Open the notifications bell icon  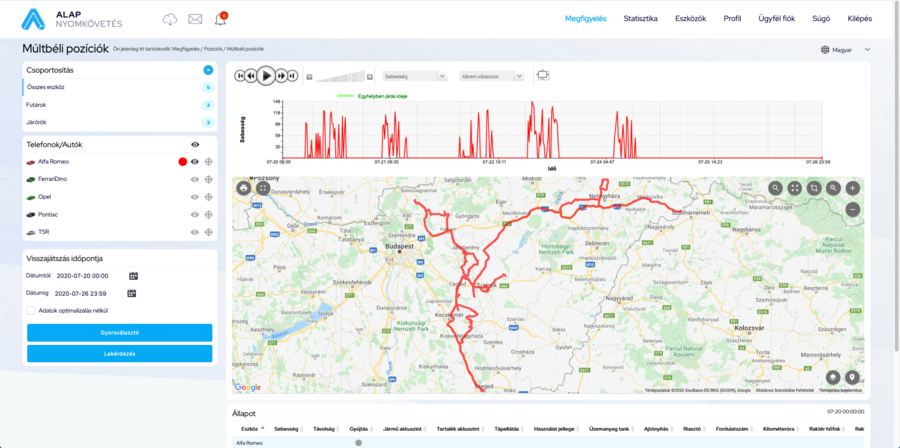pyautogui.click(x=220, y=19)
